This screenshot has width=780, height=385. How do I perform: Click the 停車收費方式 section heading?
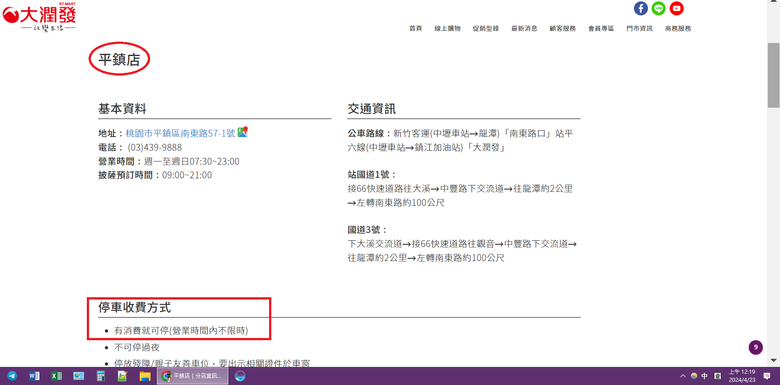(x=134, y=308)
